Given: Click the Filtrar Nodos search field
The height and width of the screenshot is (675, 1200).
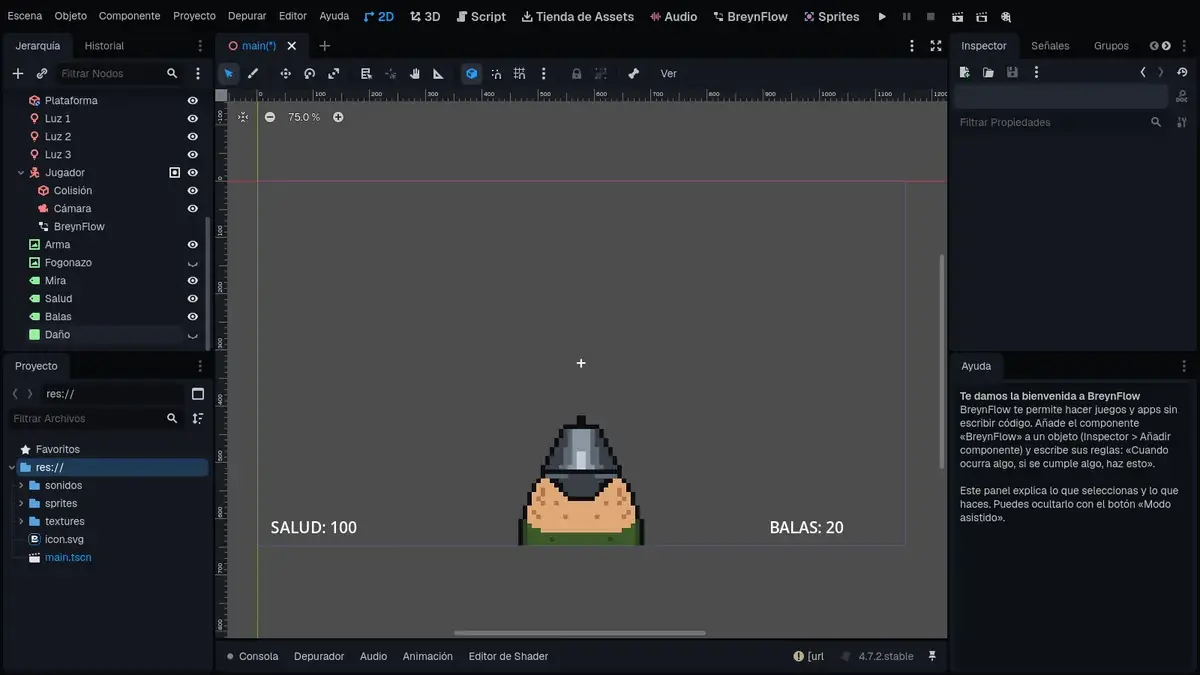Looking at the screenshot, I should point(120,73).
